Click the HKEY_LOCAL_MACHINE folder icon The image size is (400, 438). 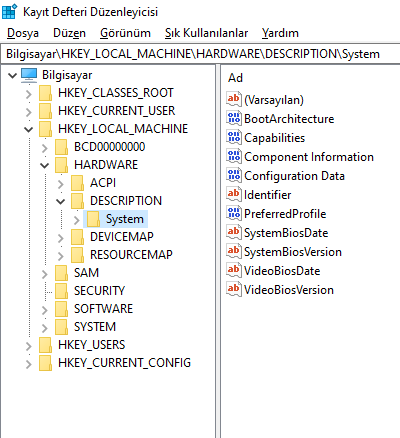45,129
